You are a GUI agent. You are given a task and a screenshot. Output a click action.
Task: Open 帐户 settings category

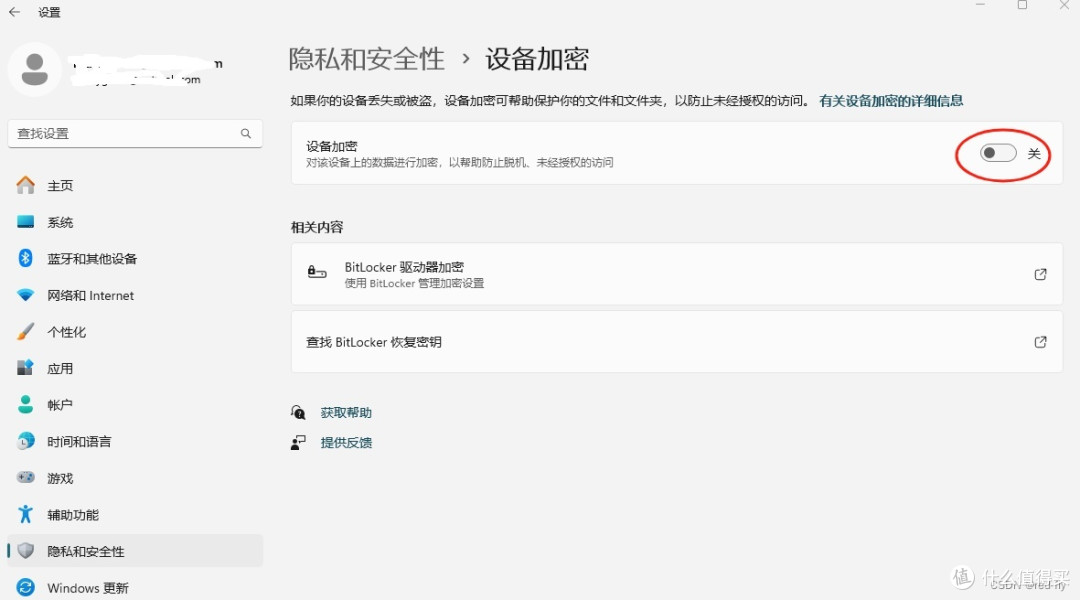[134, 404]
